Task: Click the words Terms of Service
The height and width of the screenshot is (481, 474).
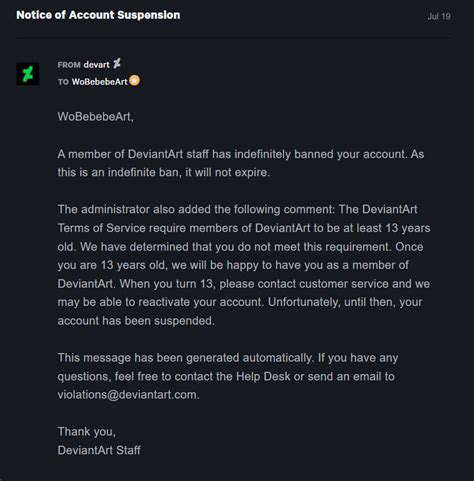Action: click(x=102, y=228)
